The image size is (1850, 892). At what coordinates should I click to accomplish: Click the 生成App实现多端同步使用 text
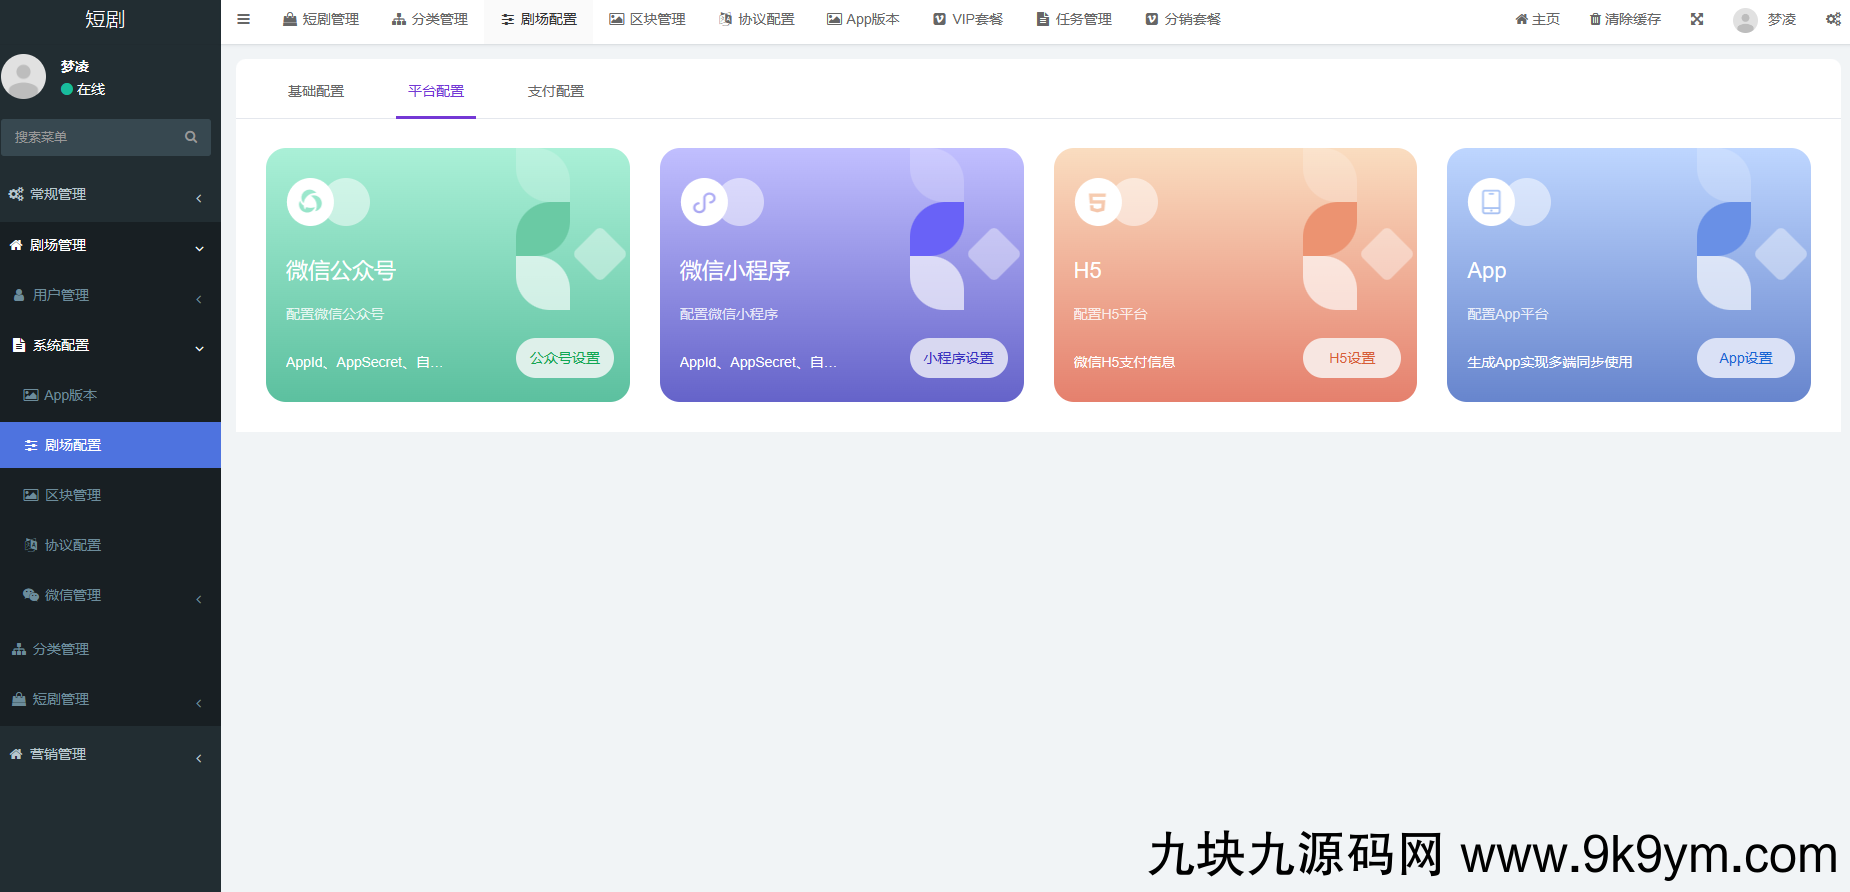coord(1549,362)
